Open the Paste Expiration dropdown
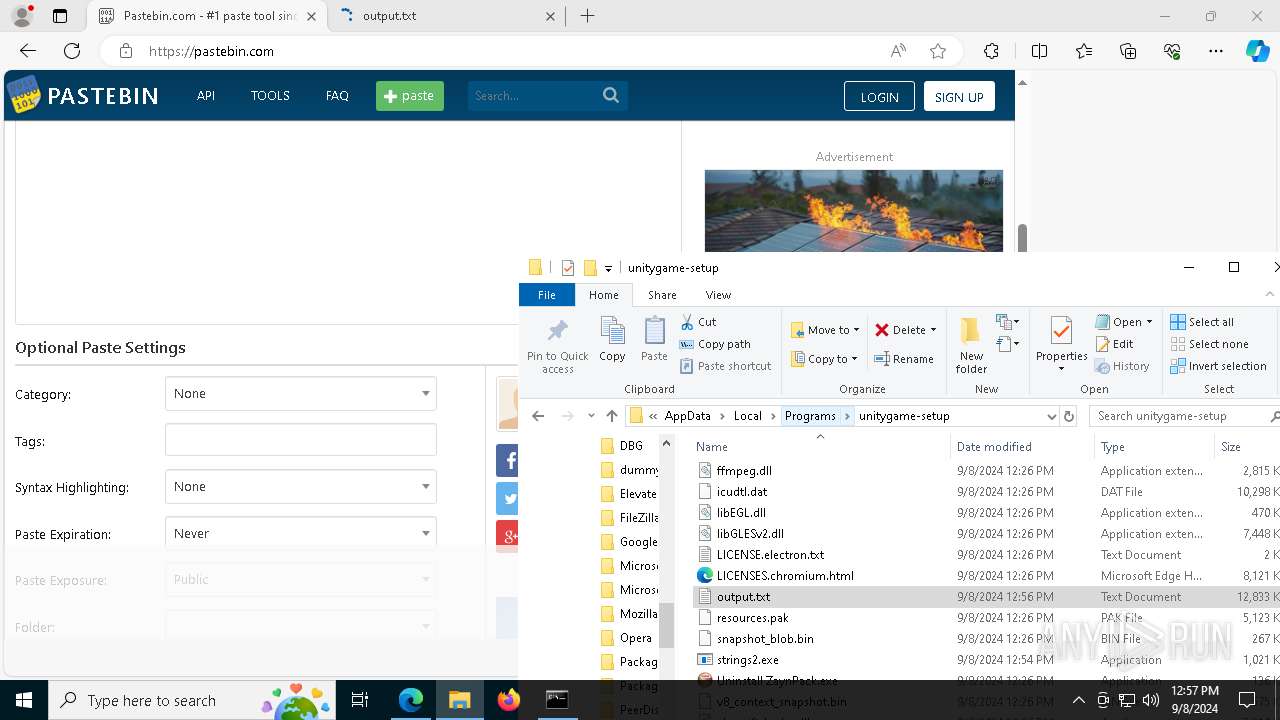 click(x=301, y=533)
